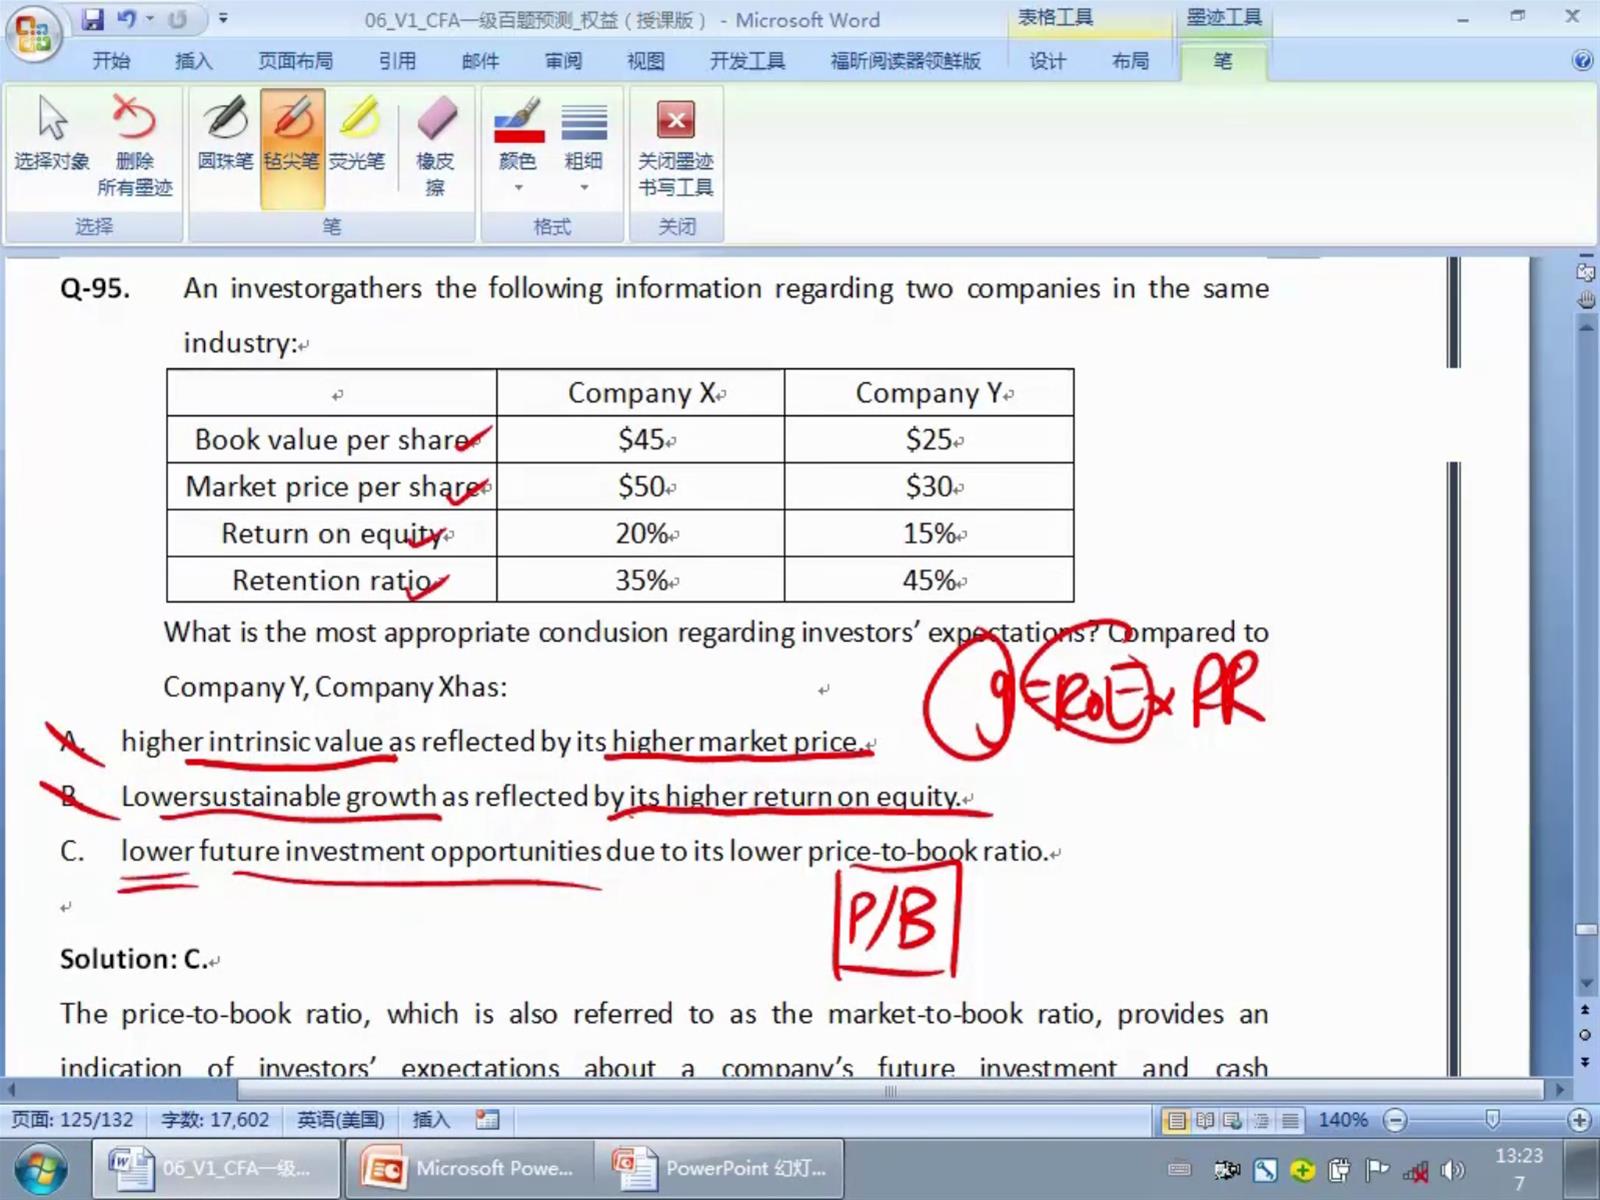Open Word Help via the question mark icon
The width and height of the screenshot is (1600, 1200).
1582,61
